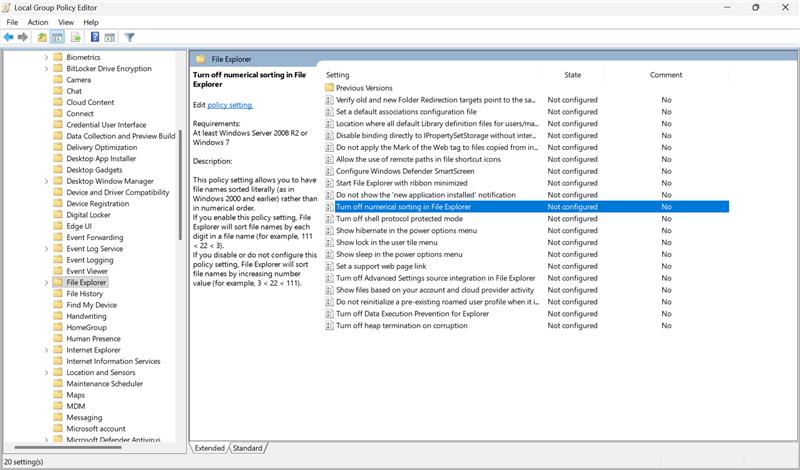The width and height of the screenshot is (800, 470).
Task: Click the Maps folder icon in the tree
Action: tap(58, 395)
